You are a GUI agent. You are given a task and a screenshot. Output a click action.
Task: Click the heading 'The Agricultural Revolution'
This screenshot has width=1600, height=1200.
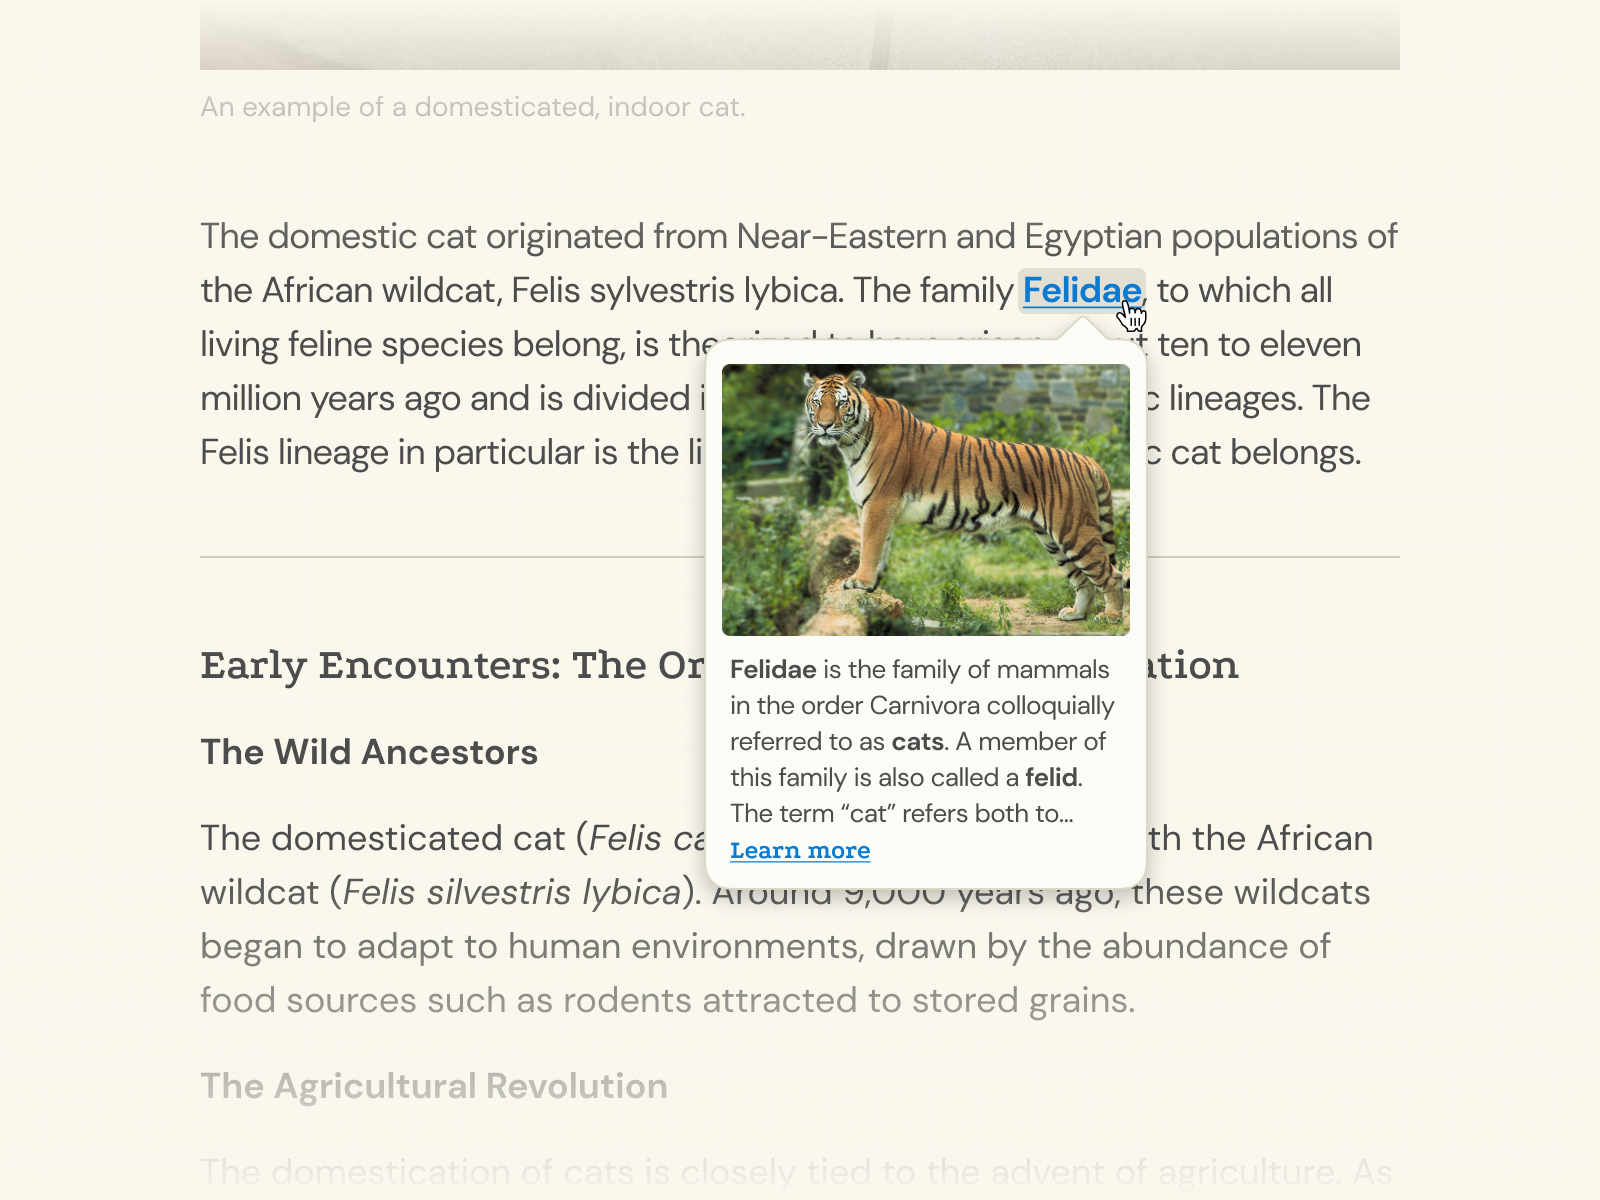coord(434,1086)
